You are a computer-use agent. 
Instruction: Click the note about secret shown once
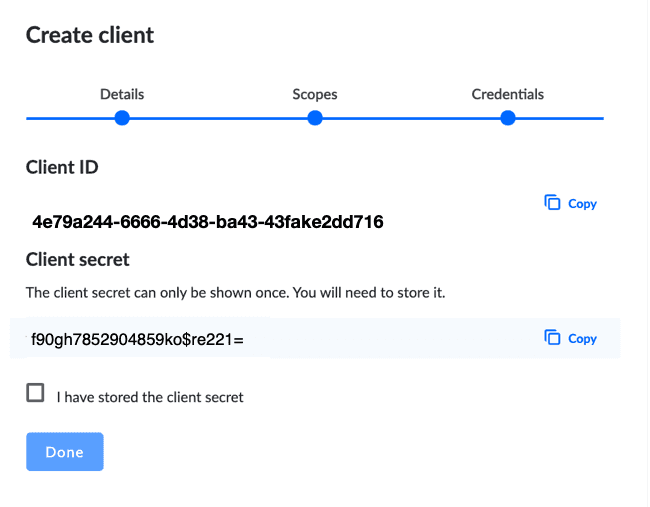pos(235,293)
